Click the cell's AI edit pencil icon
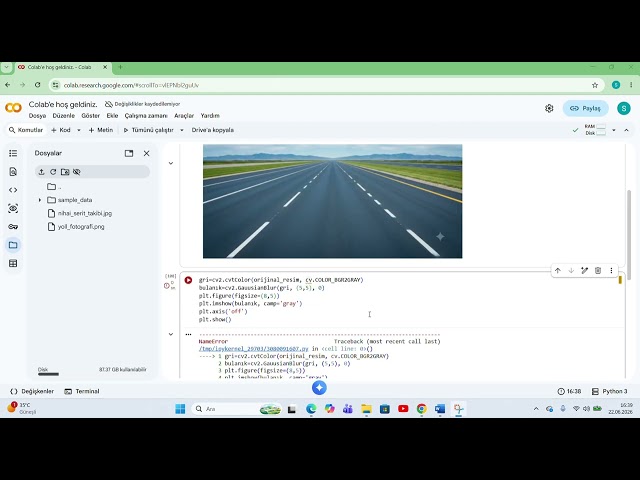 (x=584, y=270)
